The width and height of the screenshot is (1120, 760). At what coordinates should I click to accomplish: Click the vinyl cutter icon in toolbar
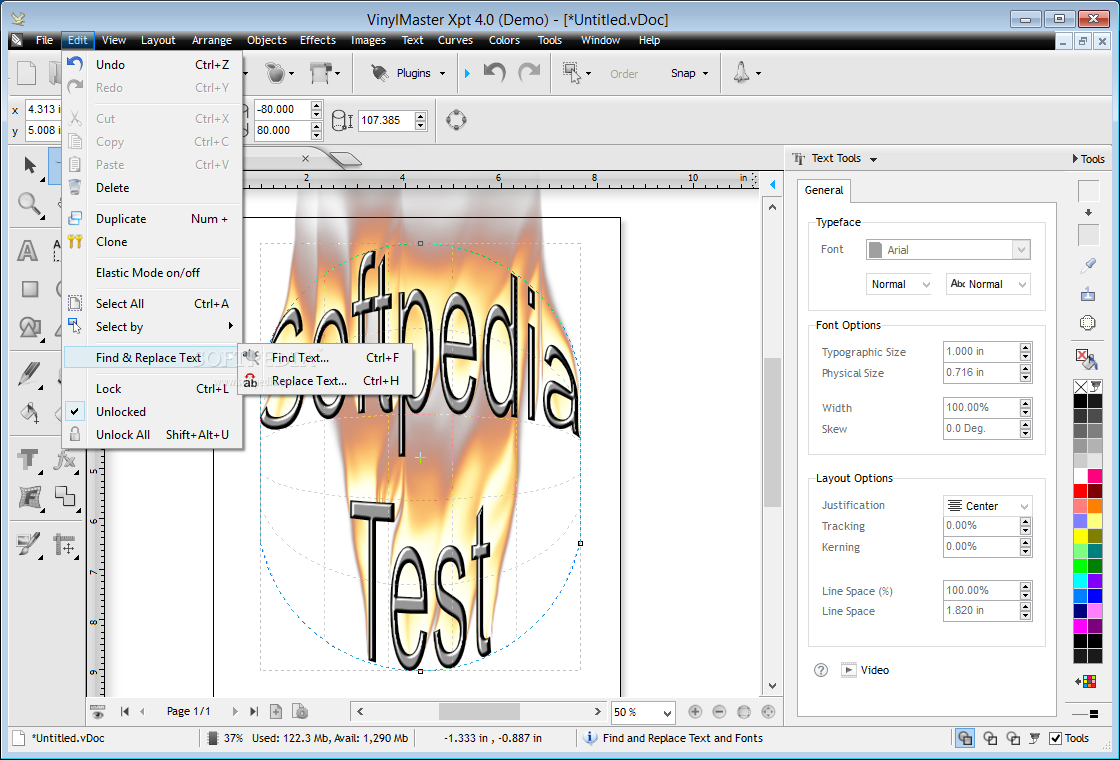(321, 72)
